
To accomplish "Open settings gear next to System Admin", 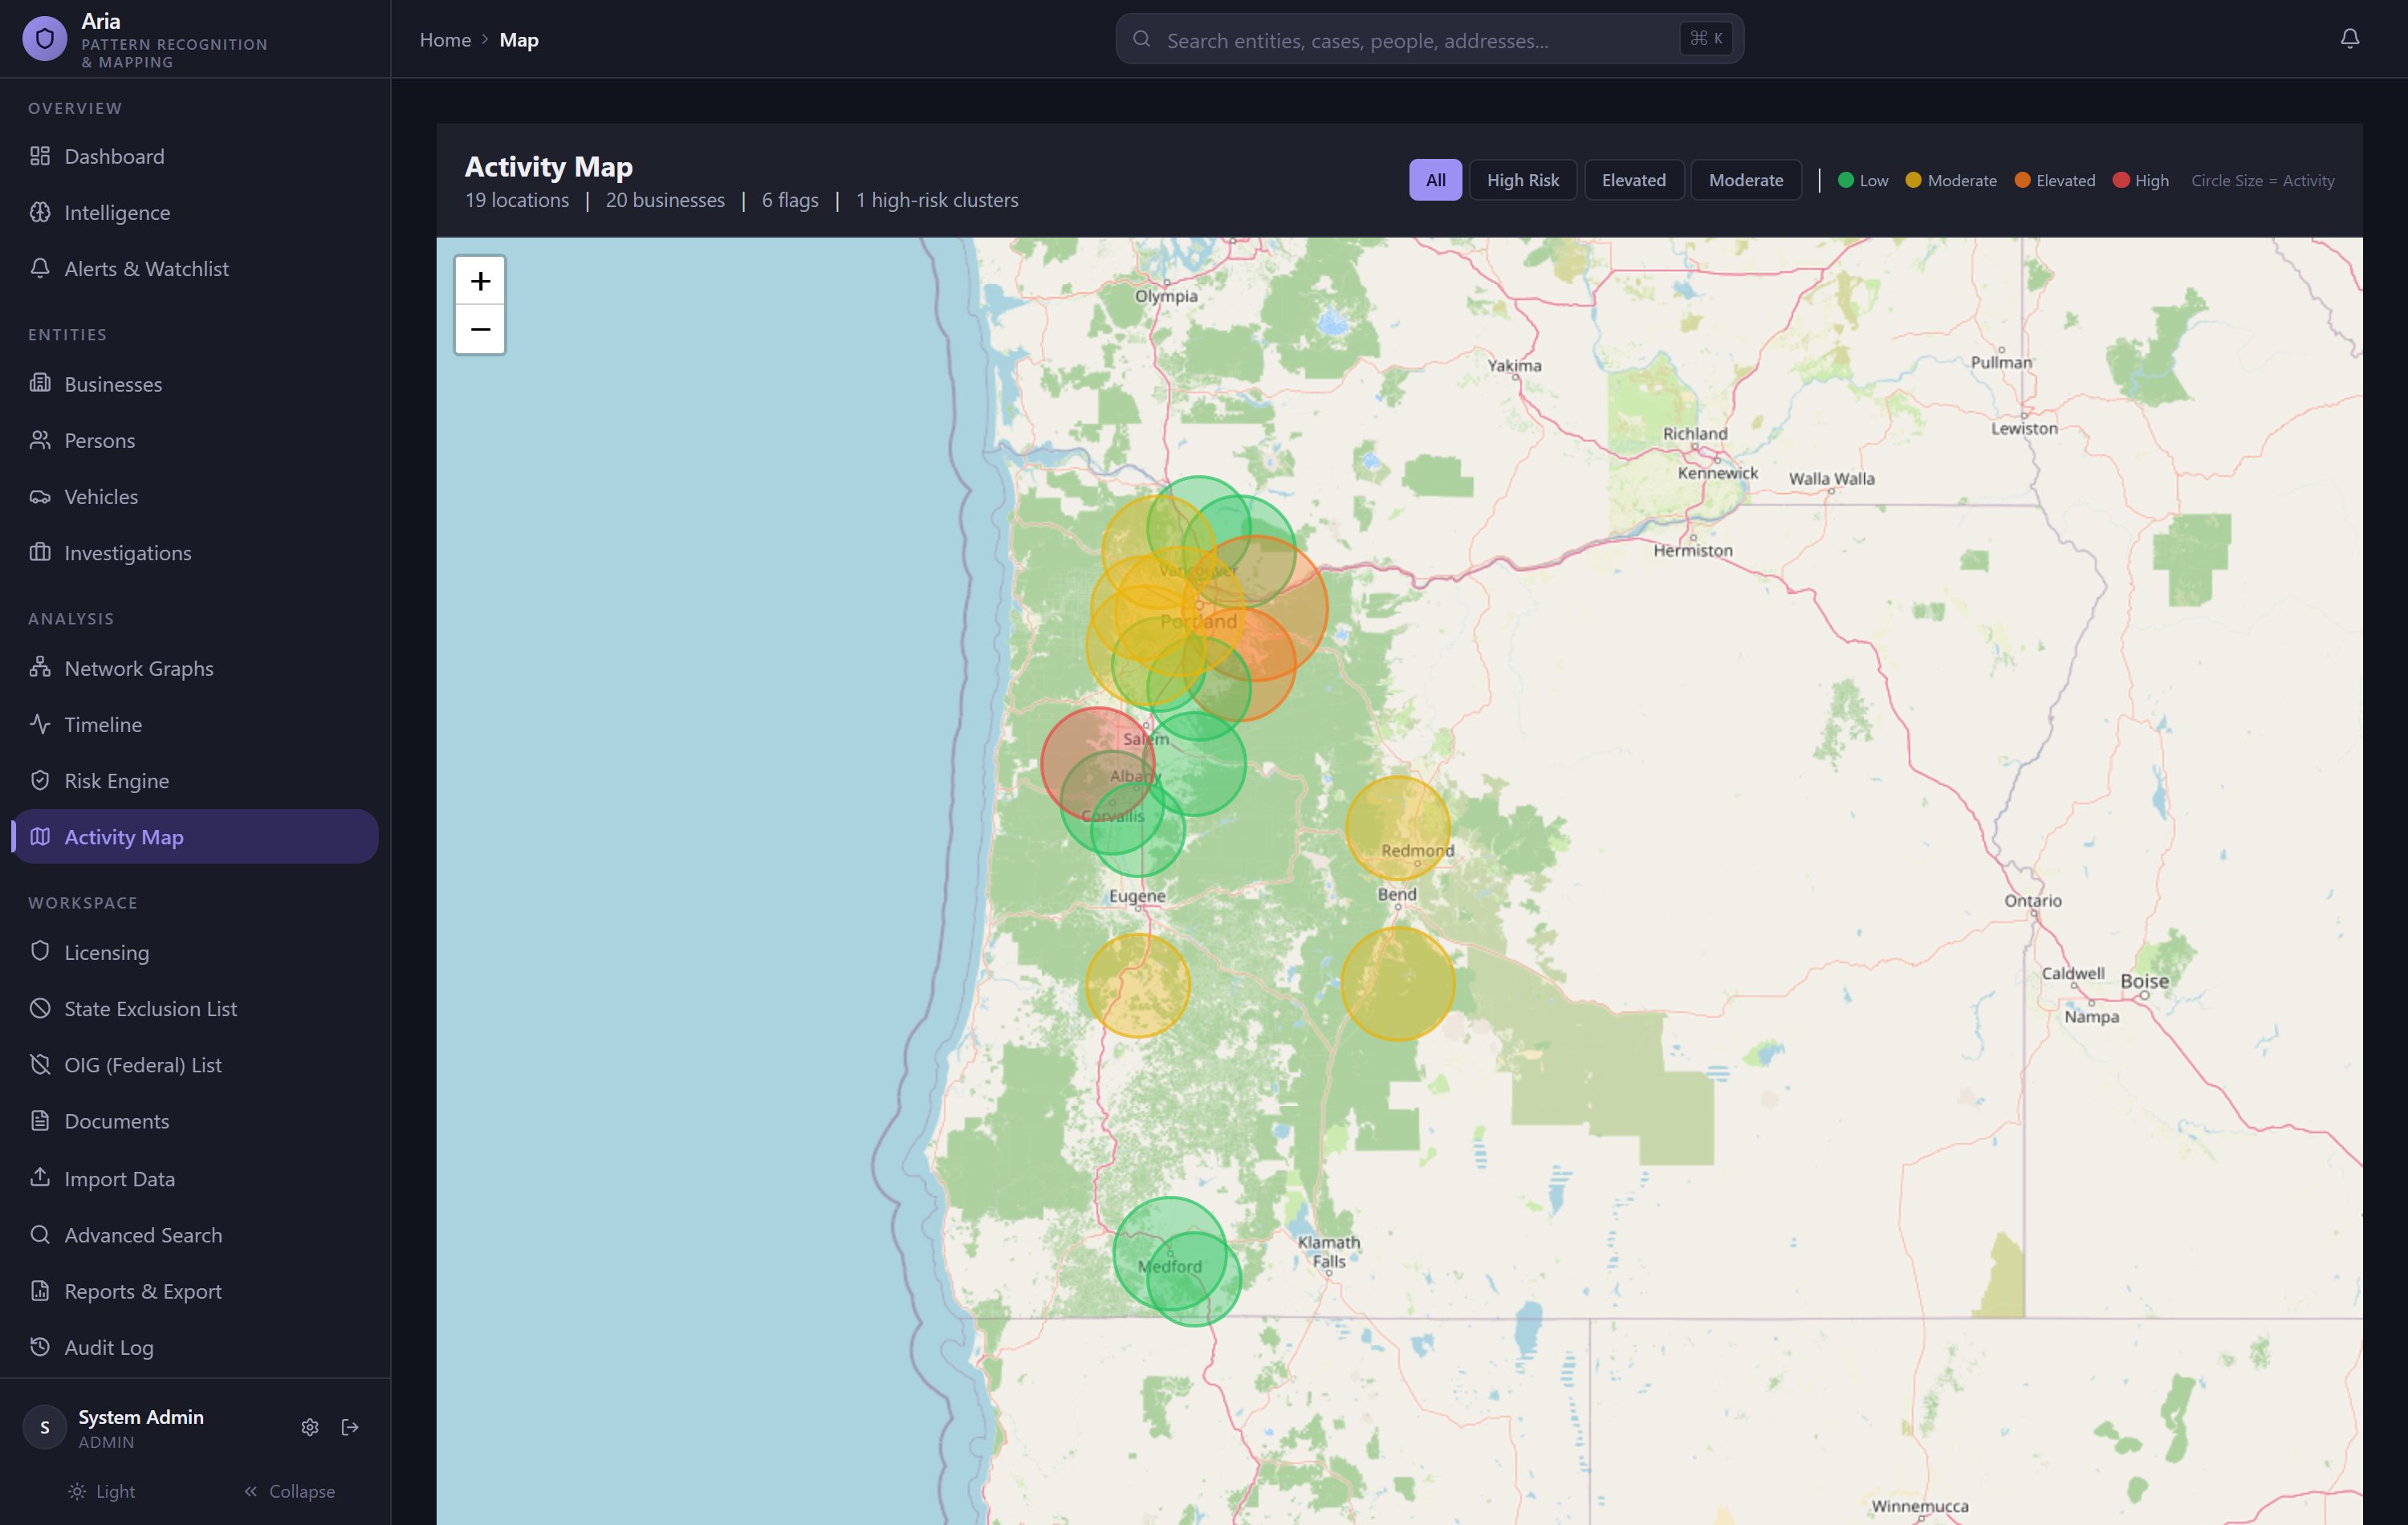I will coord(310,1427).
